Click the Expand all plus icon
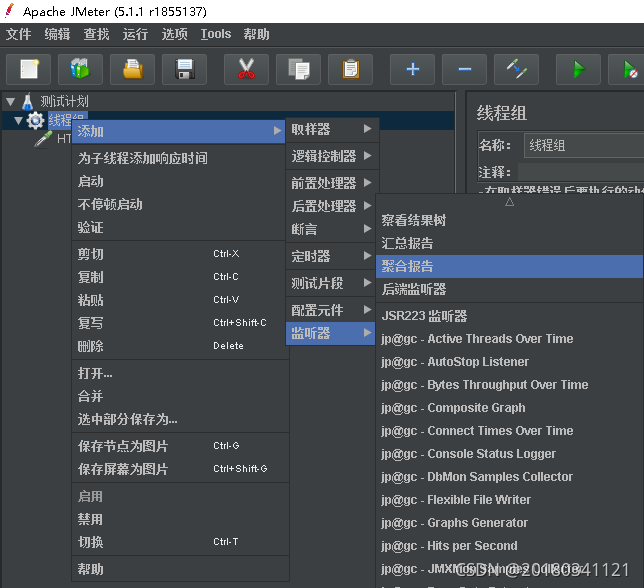 412,69
